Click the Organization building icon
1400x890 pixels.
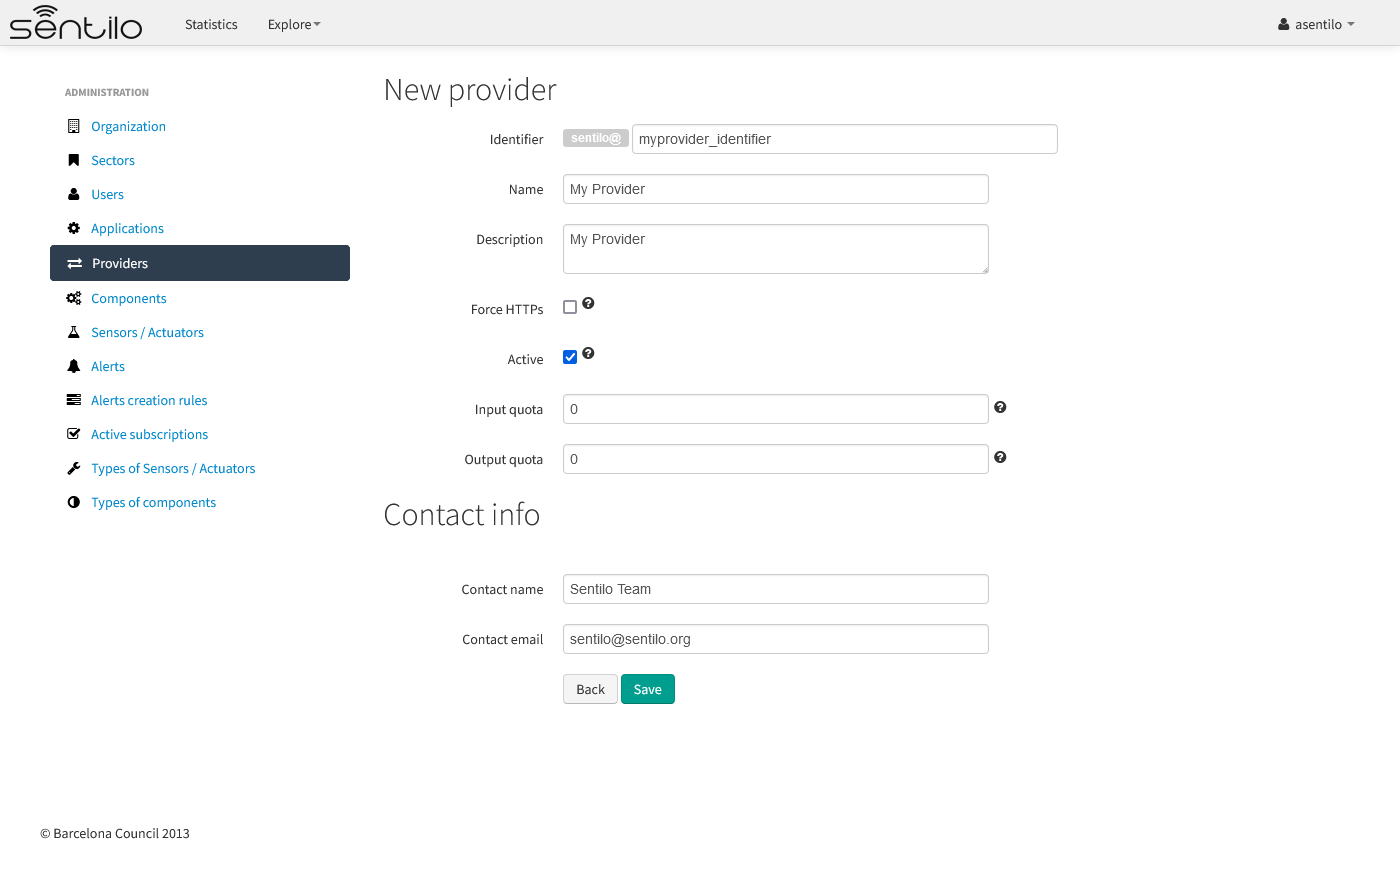[x=73, y=126]
